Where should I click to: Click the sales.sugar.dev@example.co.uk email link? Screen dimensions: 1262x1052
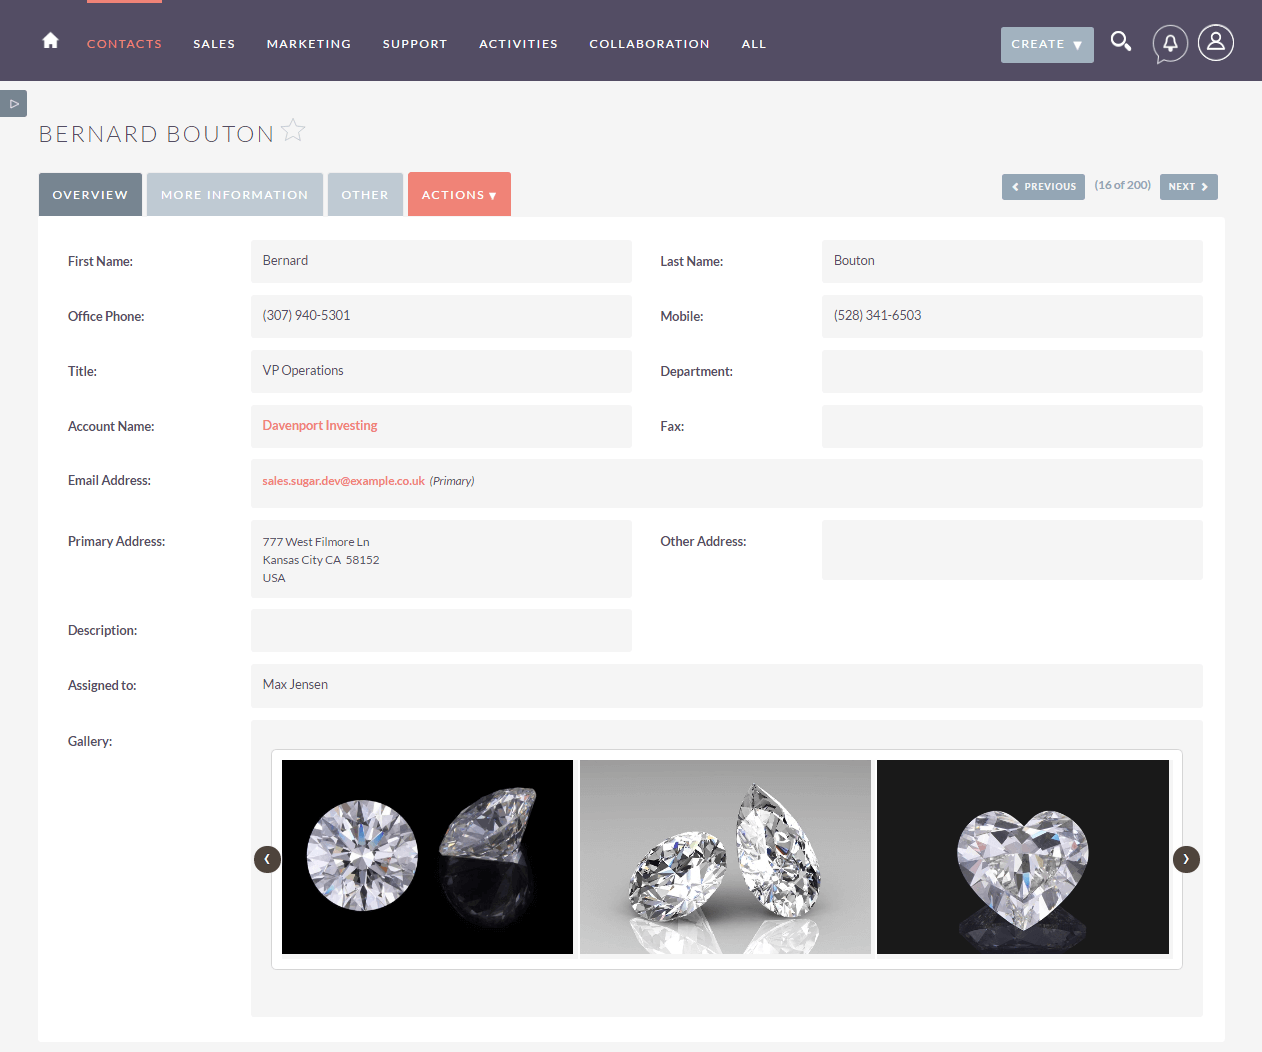click(x=344, y=481)
